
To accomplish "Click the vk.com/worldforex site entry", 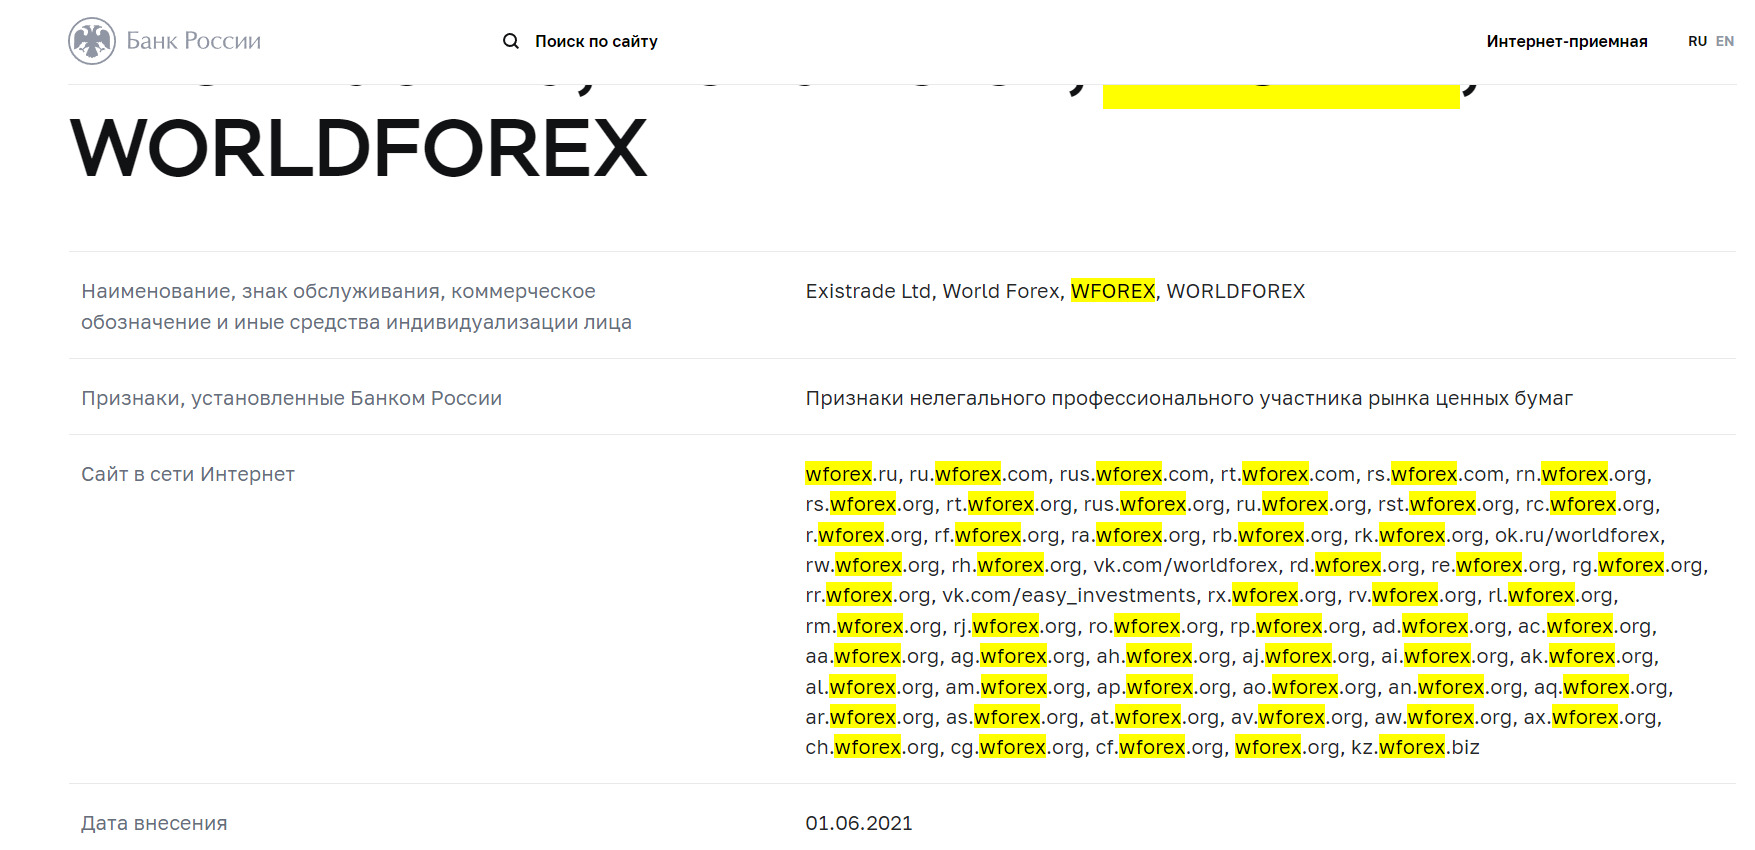I will [1185, 565].
